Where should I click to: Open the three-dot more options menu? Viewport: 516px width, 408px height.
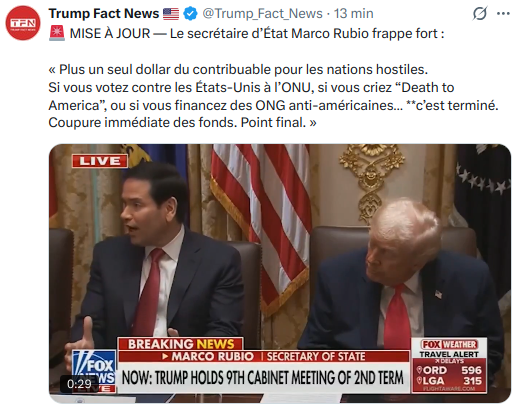(x=503, y=14)
